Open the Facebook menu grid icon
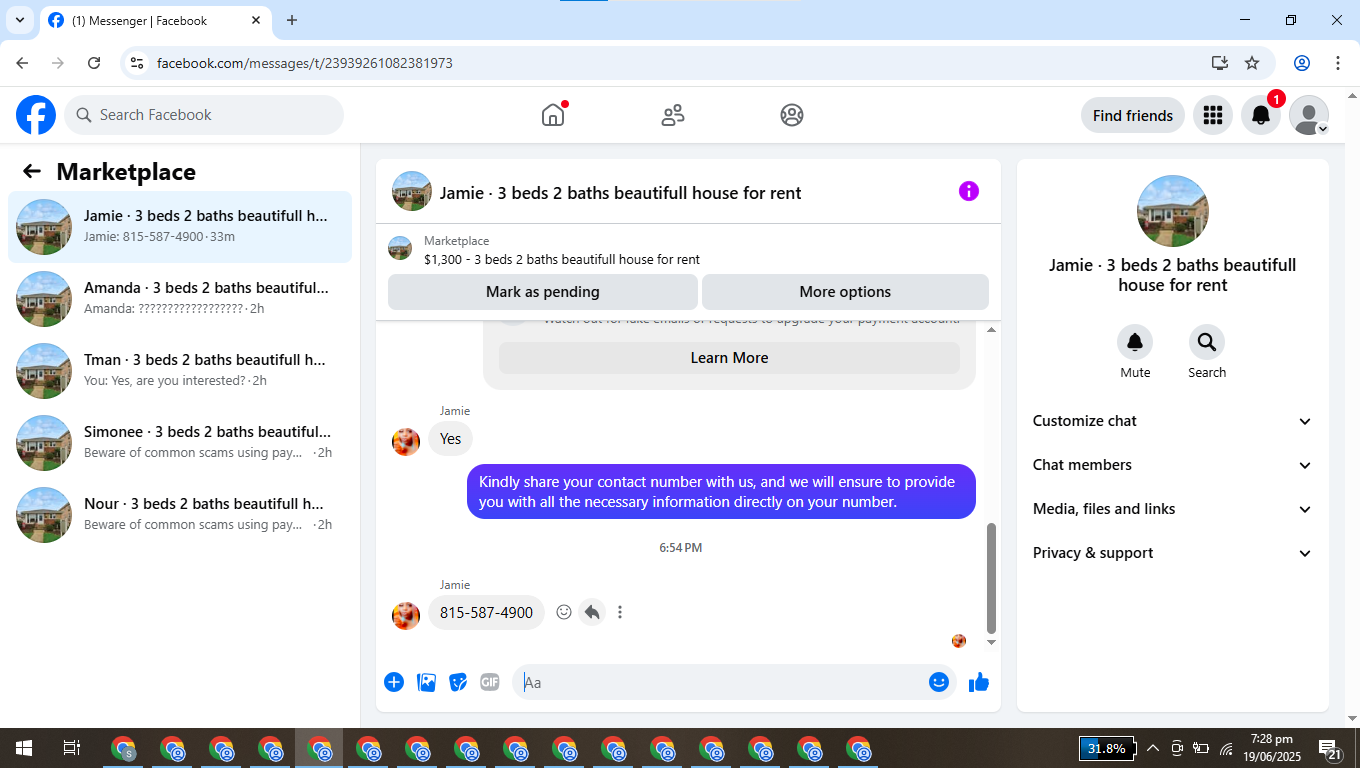Screen dimensions: 1360x768 click(x=1213, y=115)
